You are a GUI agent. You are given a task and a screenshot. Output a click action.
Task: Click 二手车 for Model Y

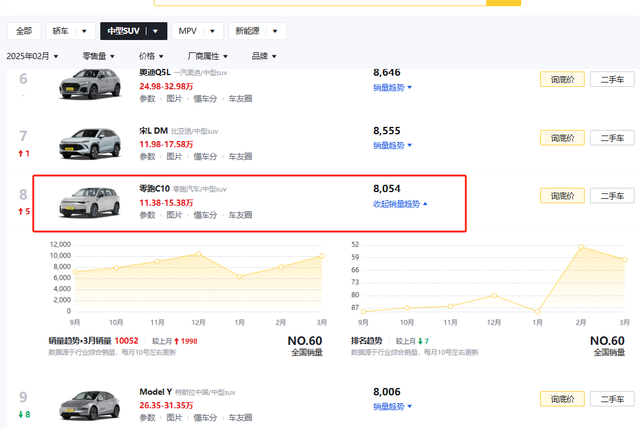tap(612, 399)
